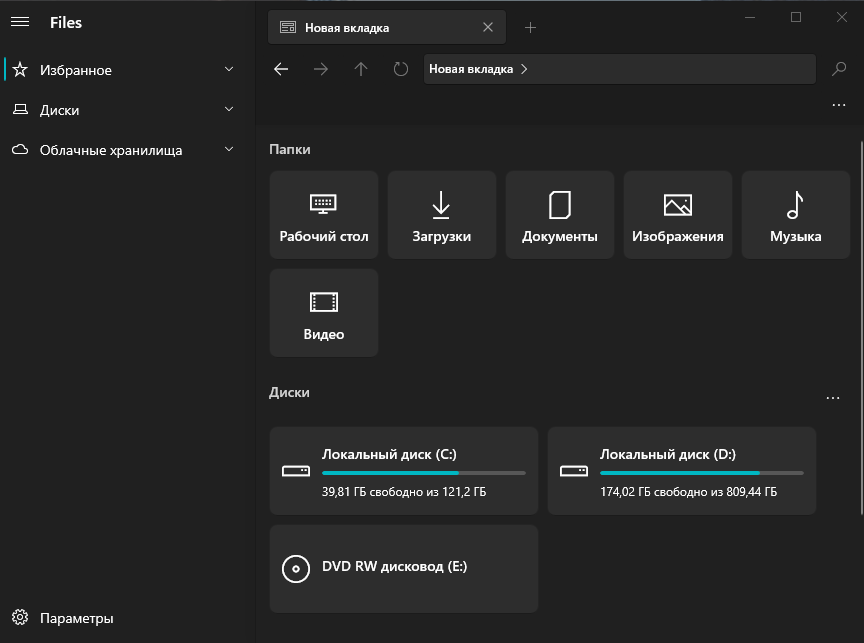864x643 pixels.
Task: Click the drive icon of Локальный диск (C:)
Action: (296, 471)
